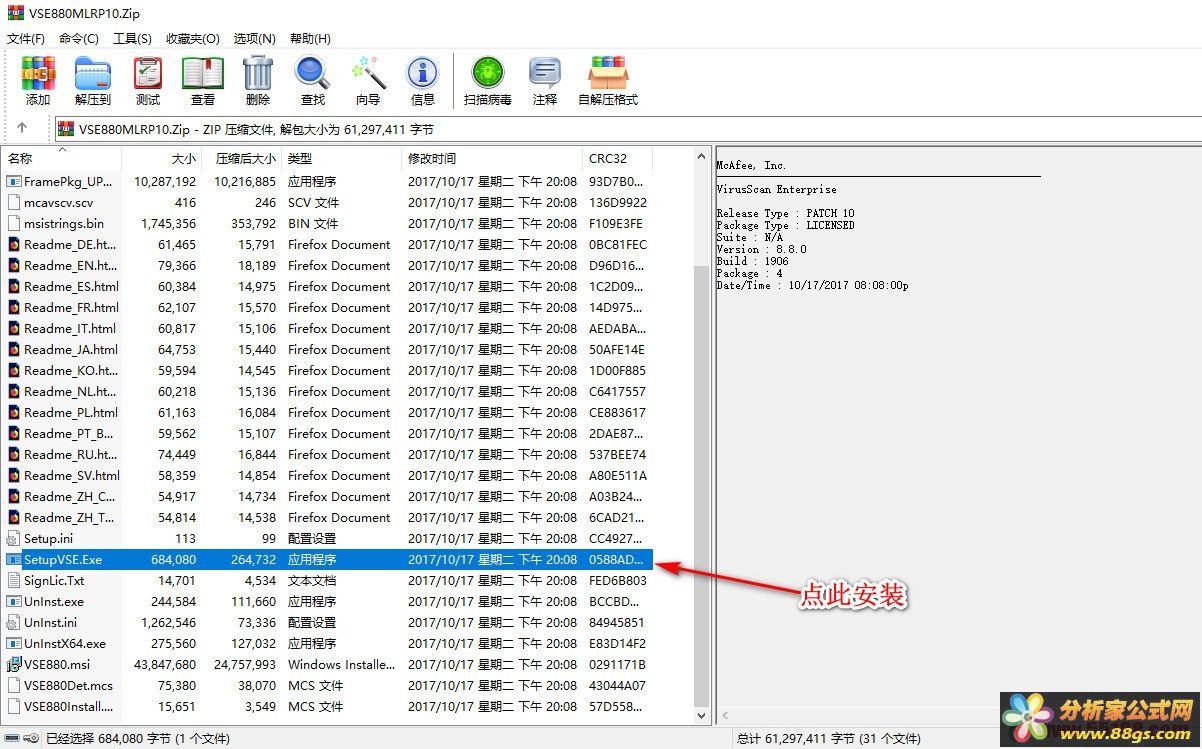Click the up-one-level arrow button

(22, 128)
